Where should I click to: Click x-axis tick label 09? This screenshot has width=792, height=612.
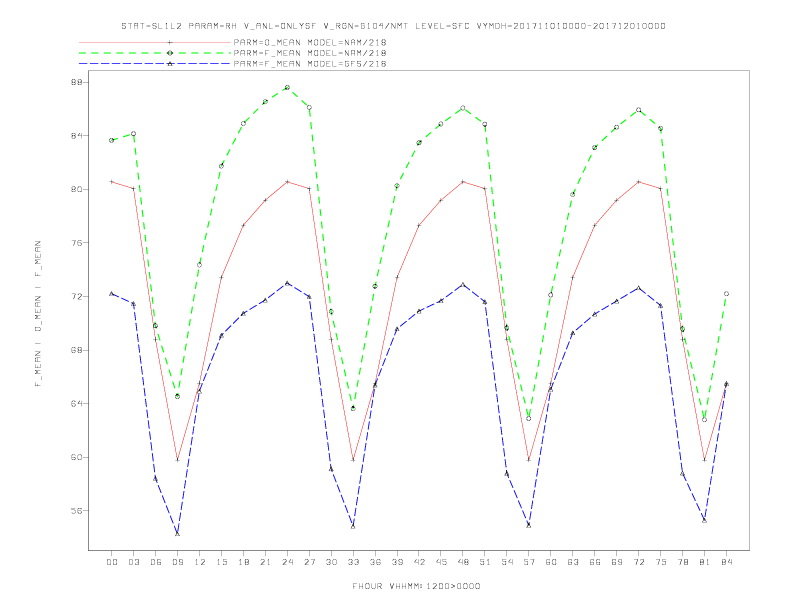[177, 562]
